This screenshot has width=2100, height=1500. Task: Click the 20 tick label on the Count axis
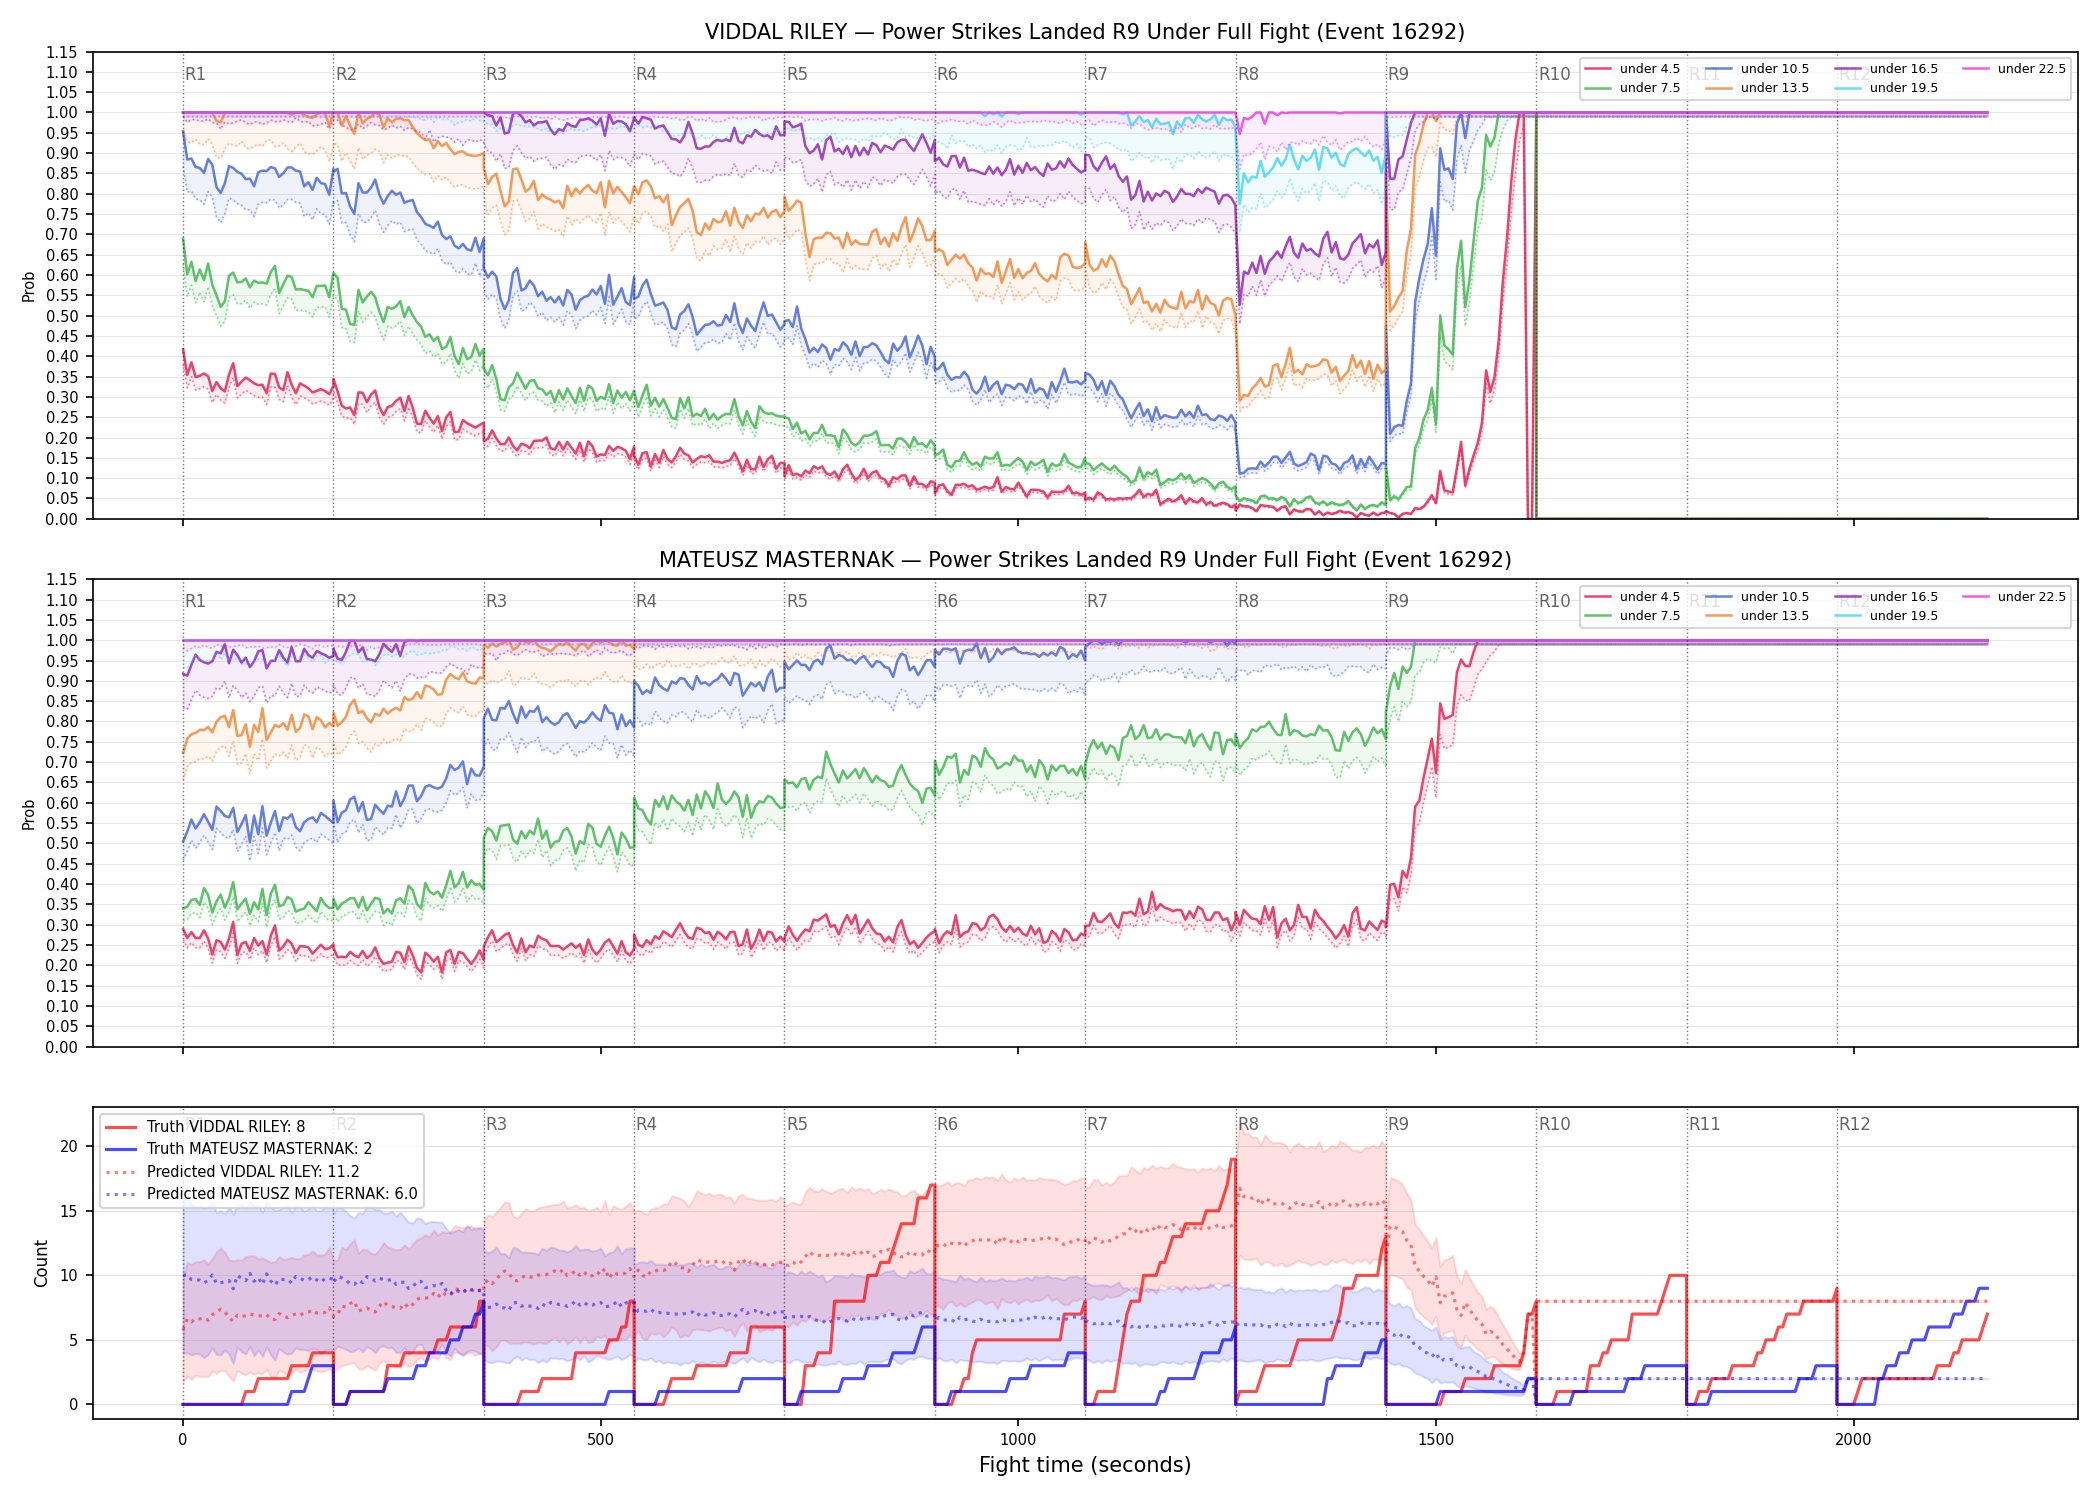69,1146
